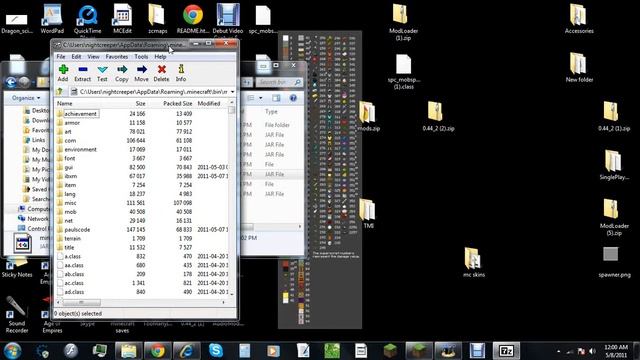Click the Move toolbar icon in 7-Zip
The width and height of the screenshot is (640, 360).
[x=141, y=73]
